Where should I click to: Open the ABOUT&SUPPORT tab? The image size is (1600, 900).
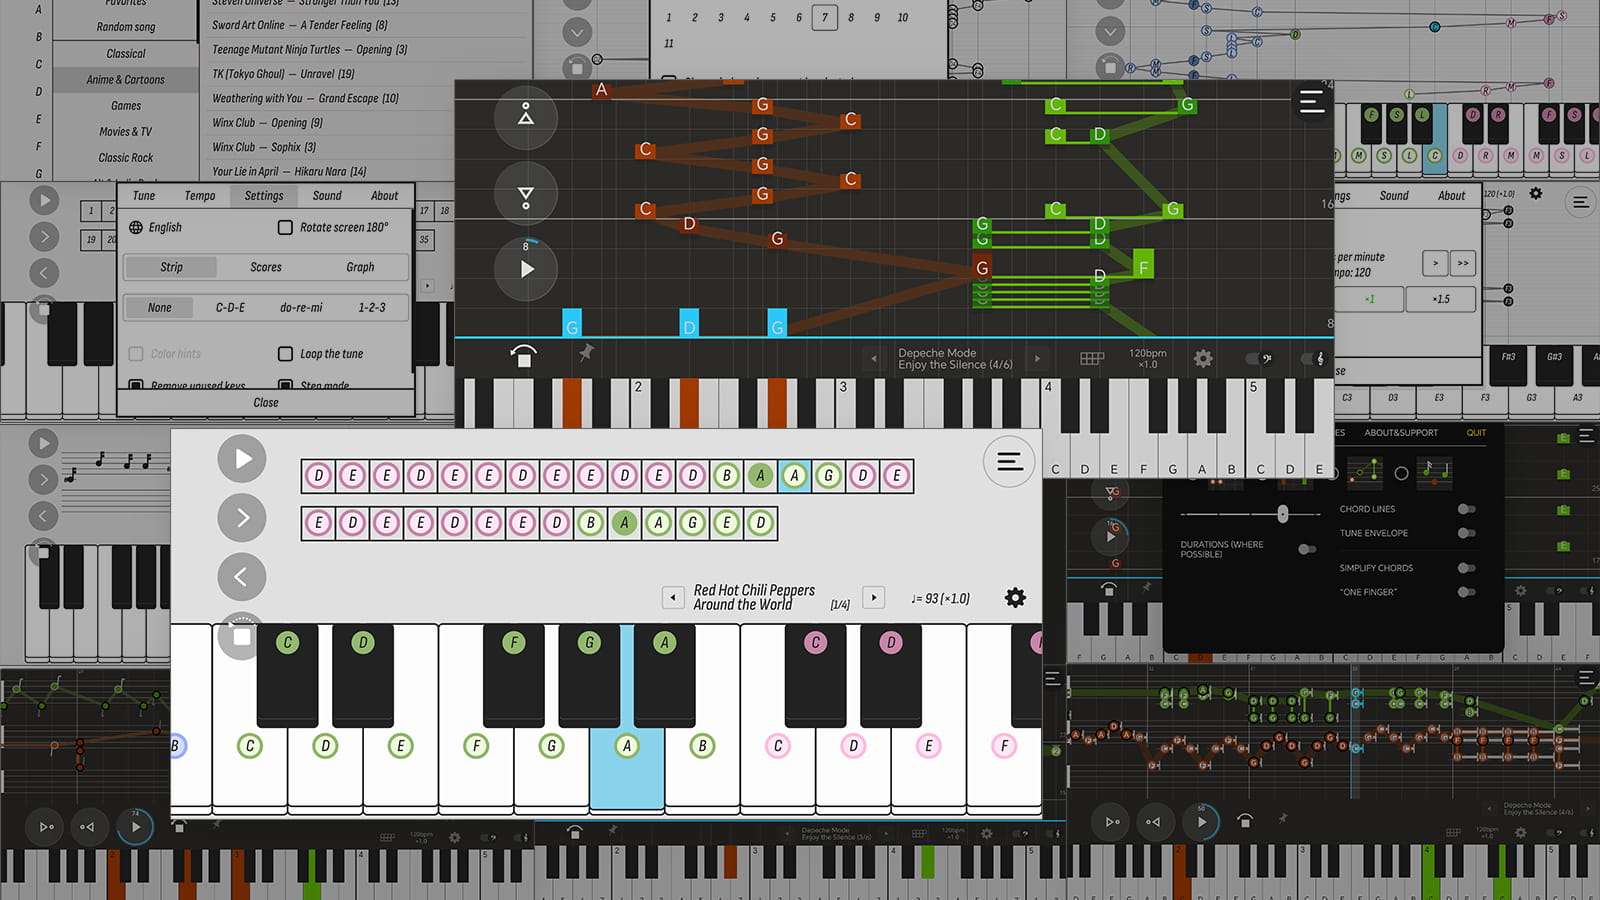[x=1401, y=433]
